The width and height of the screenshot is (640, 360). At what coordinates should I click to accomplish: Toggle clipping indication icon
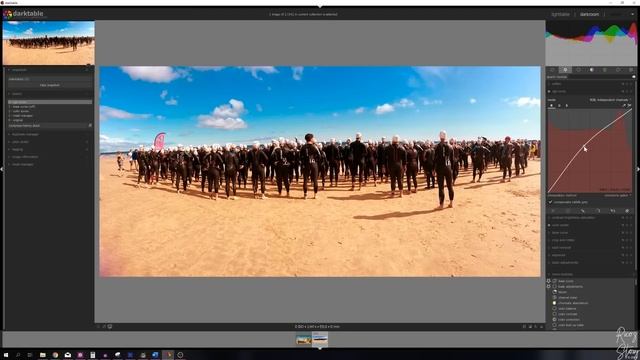(530, 327)
